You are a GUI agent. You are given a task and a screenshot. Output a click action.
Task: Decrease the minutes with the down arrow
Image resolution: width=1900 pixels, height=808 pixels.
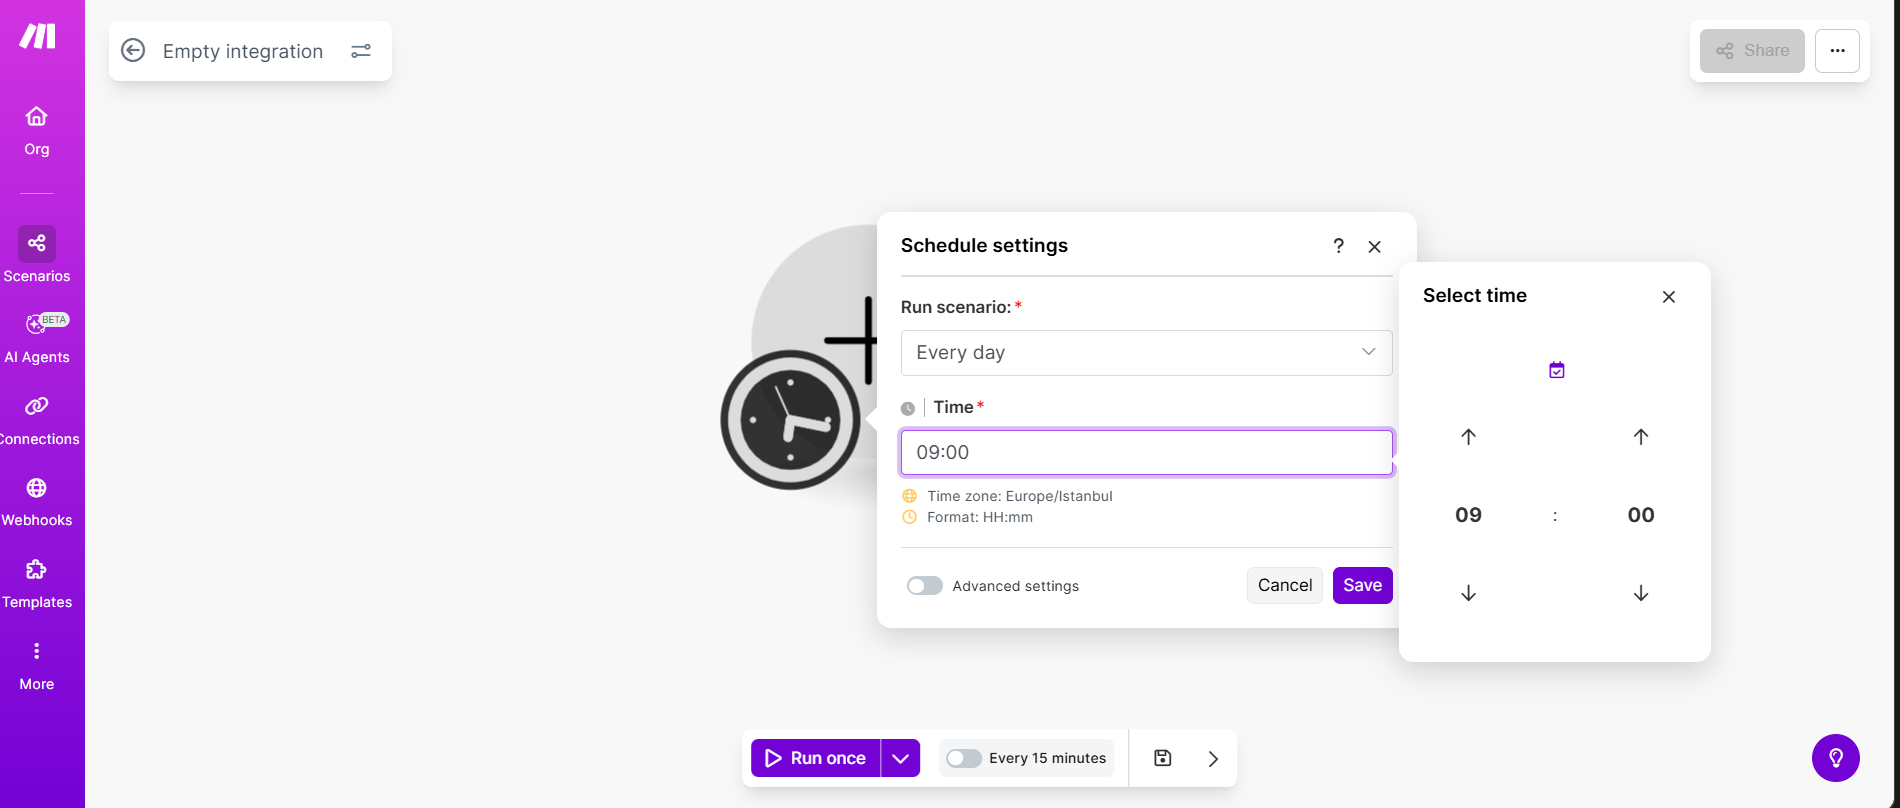coord(1641,593)
